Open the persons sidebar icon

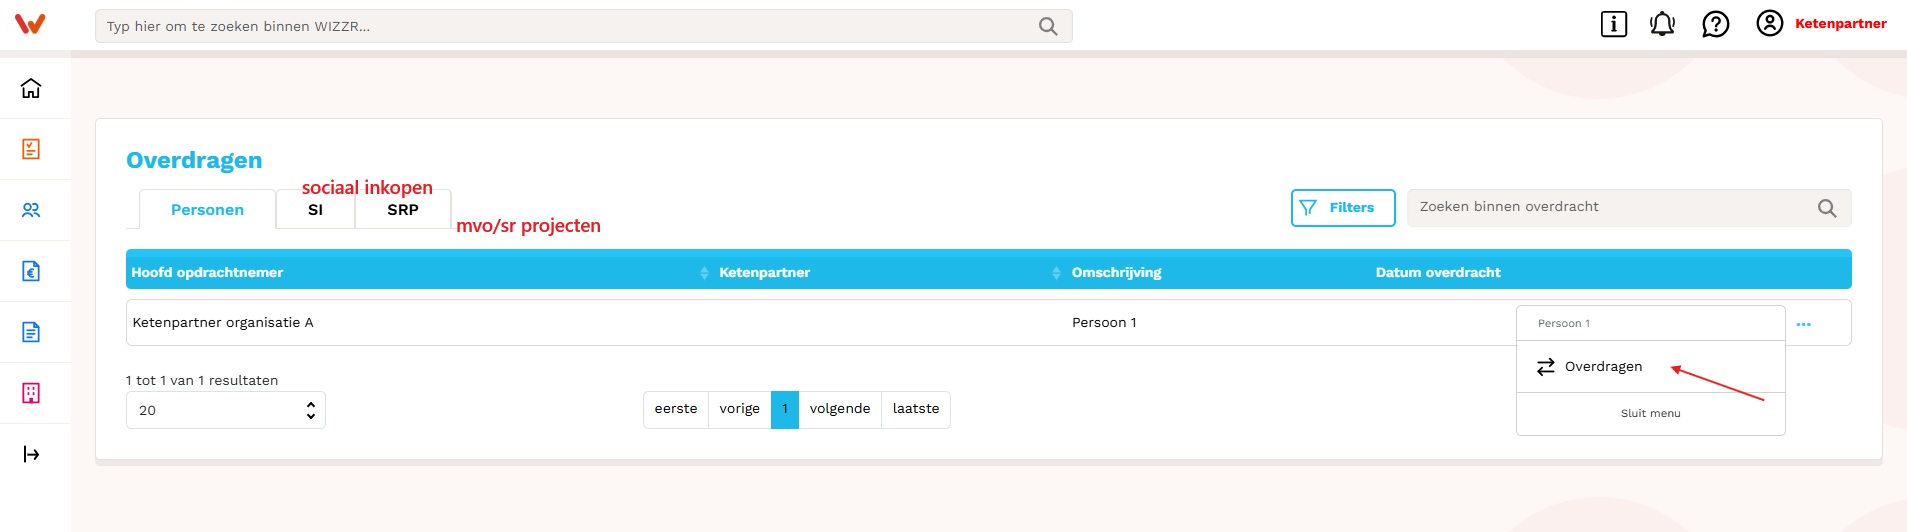(x=31, y=210)
